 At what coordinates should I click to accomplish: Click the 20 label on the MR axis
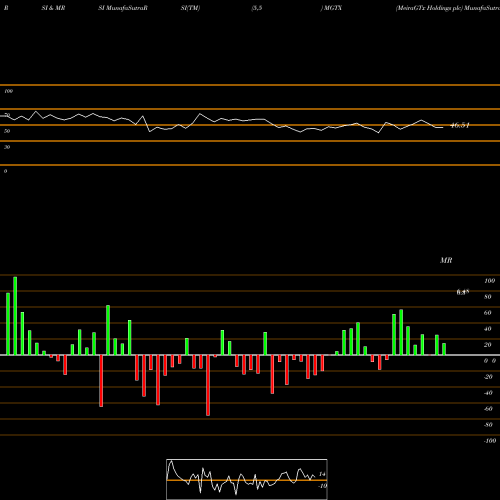[x=488, y=345]
